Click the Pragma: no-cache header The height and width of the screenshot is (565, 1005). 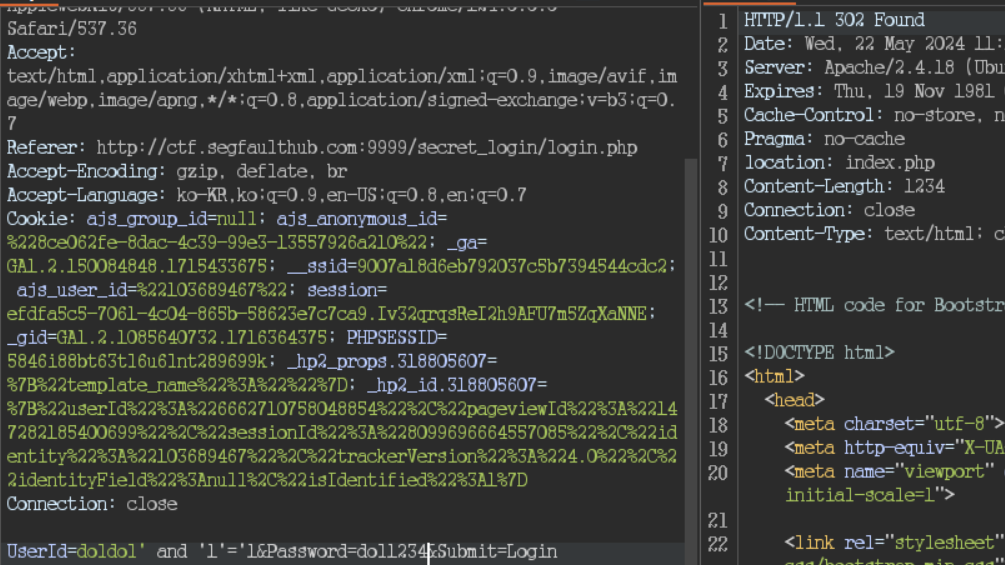[x=824, y=138]
